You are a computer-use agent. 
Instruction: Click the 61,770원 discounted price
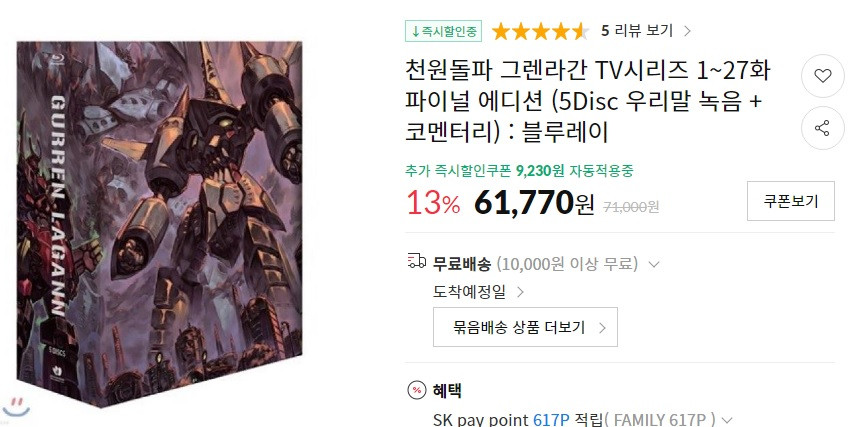click(534, 203)
